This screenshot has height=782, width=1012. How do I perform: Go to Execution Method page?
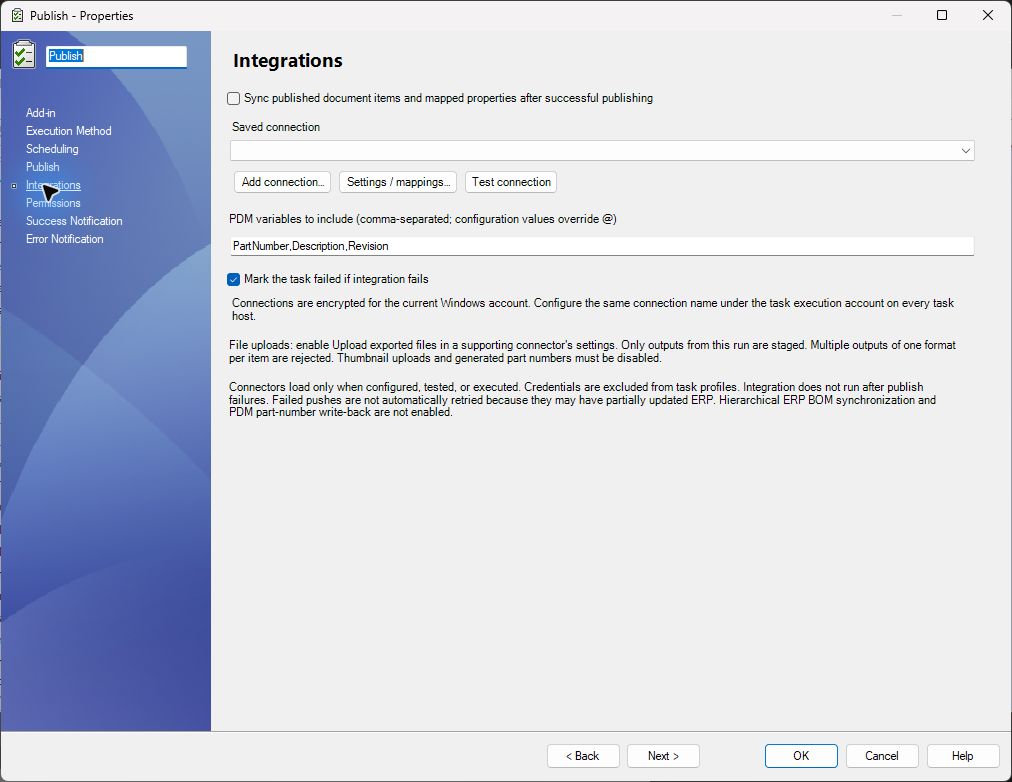(x=68, y=131)
